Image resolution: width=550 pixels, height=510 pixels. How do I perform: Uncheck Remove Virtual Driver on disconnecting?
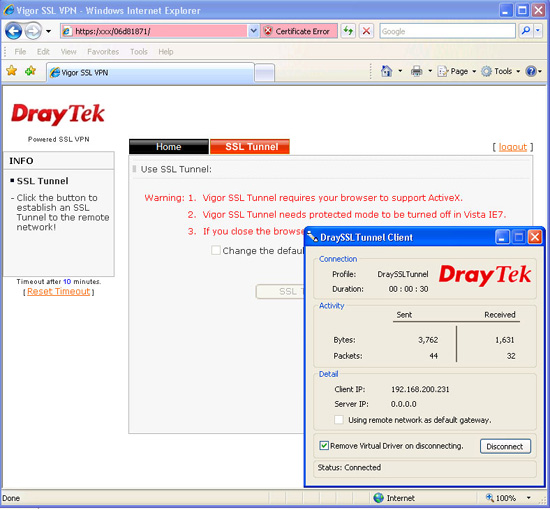pos(324,446)
